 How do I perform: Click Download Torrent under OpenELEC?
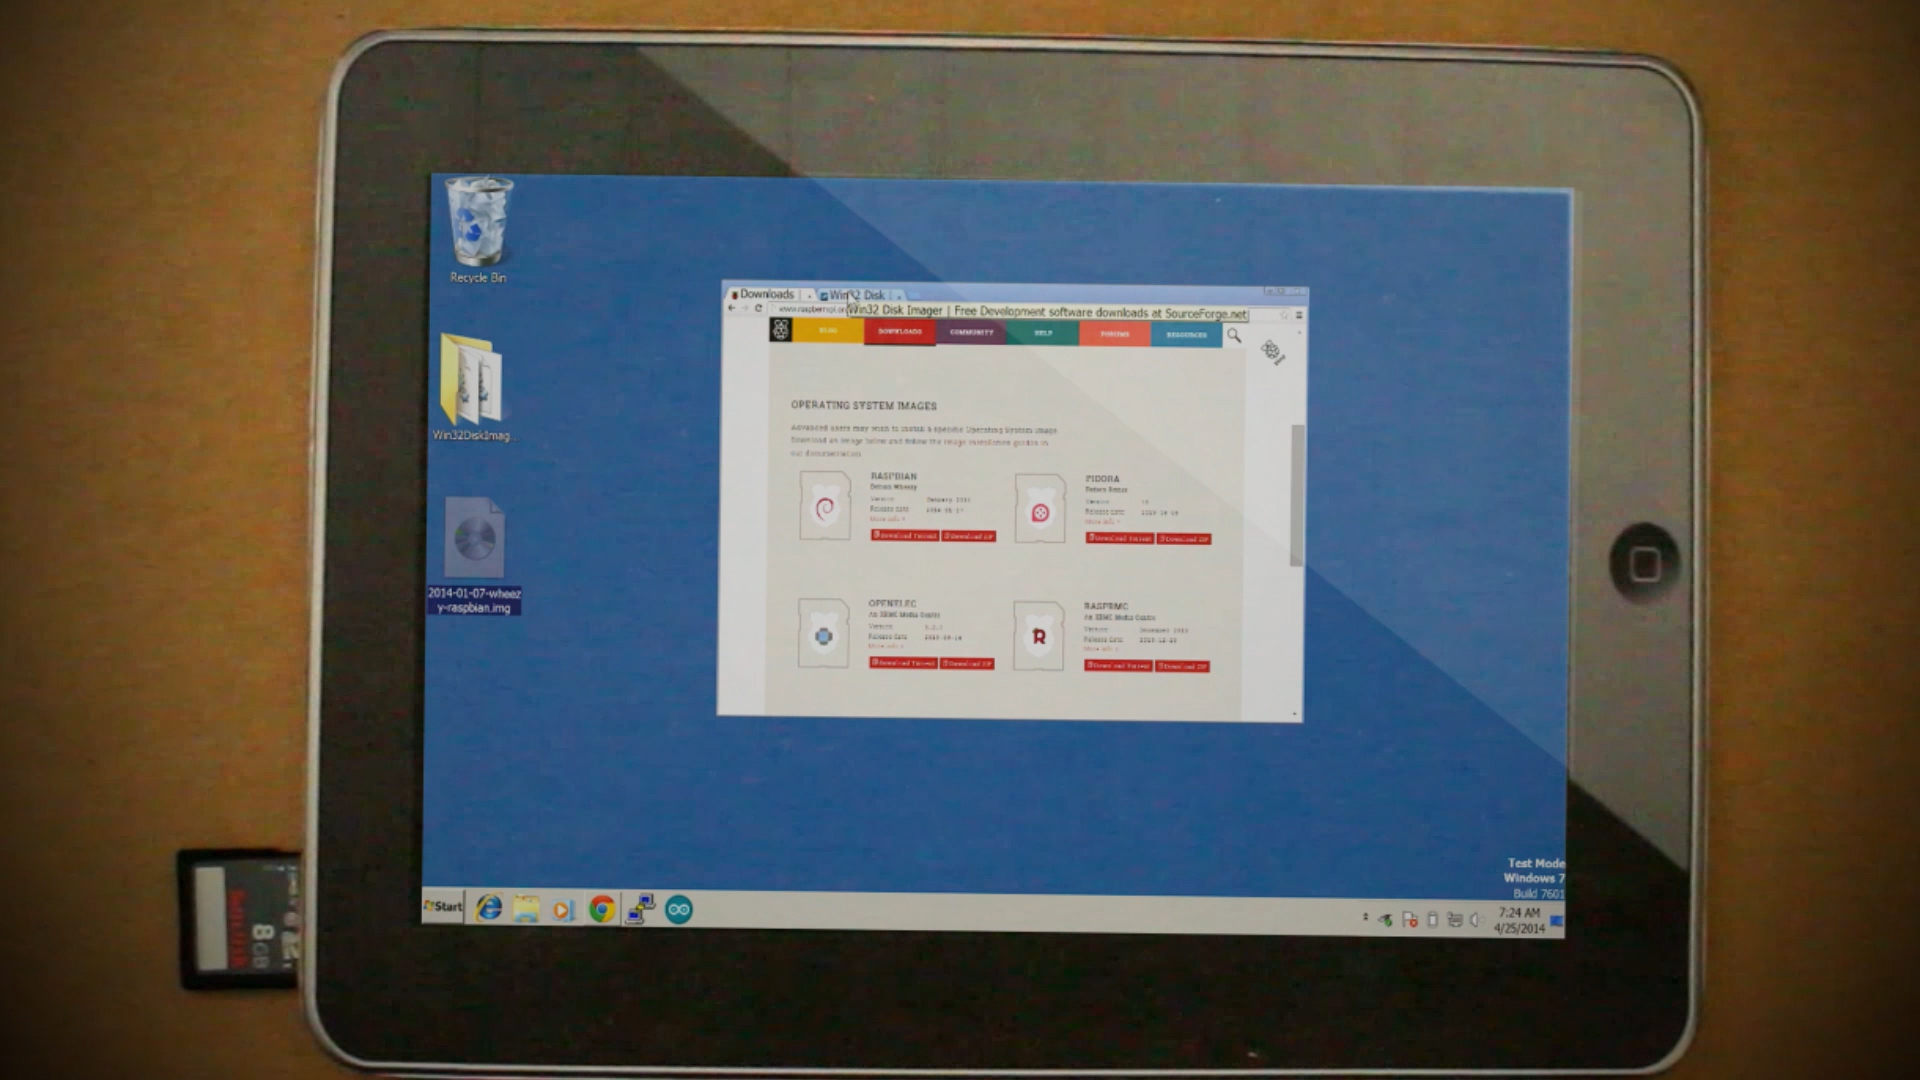point(902,663)
